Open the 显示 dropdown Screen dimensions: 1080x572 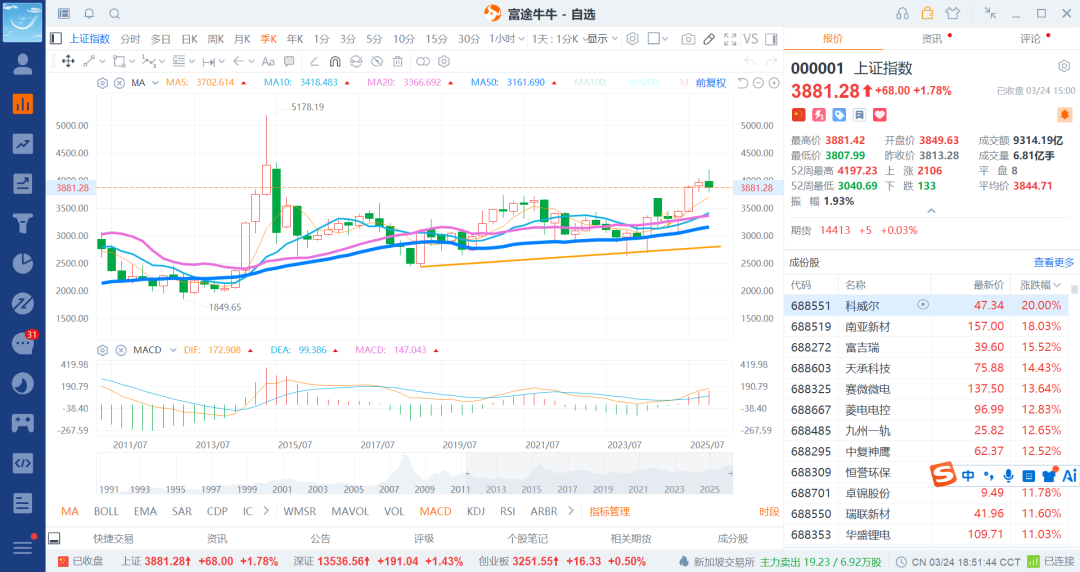pyautogui.click(x=603, y=39)
